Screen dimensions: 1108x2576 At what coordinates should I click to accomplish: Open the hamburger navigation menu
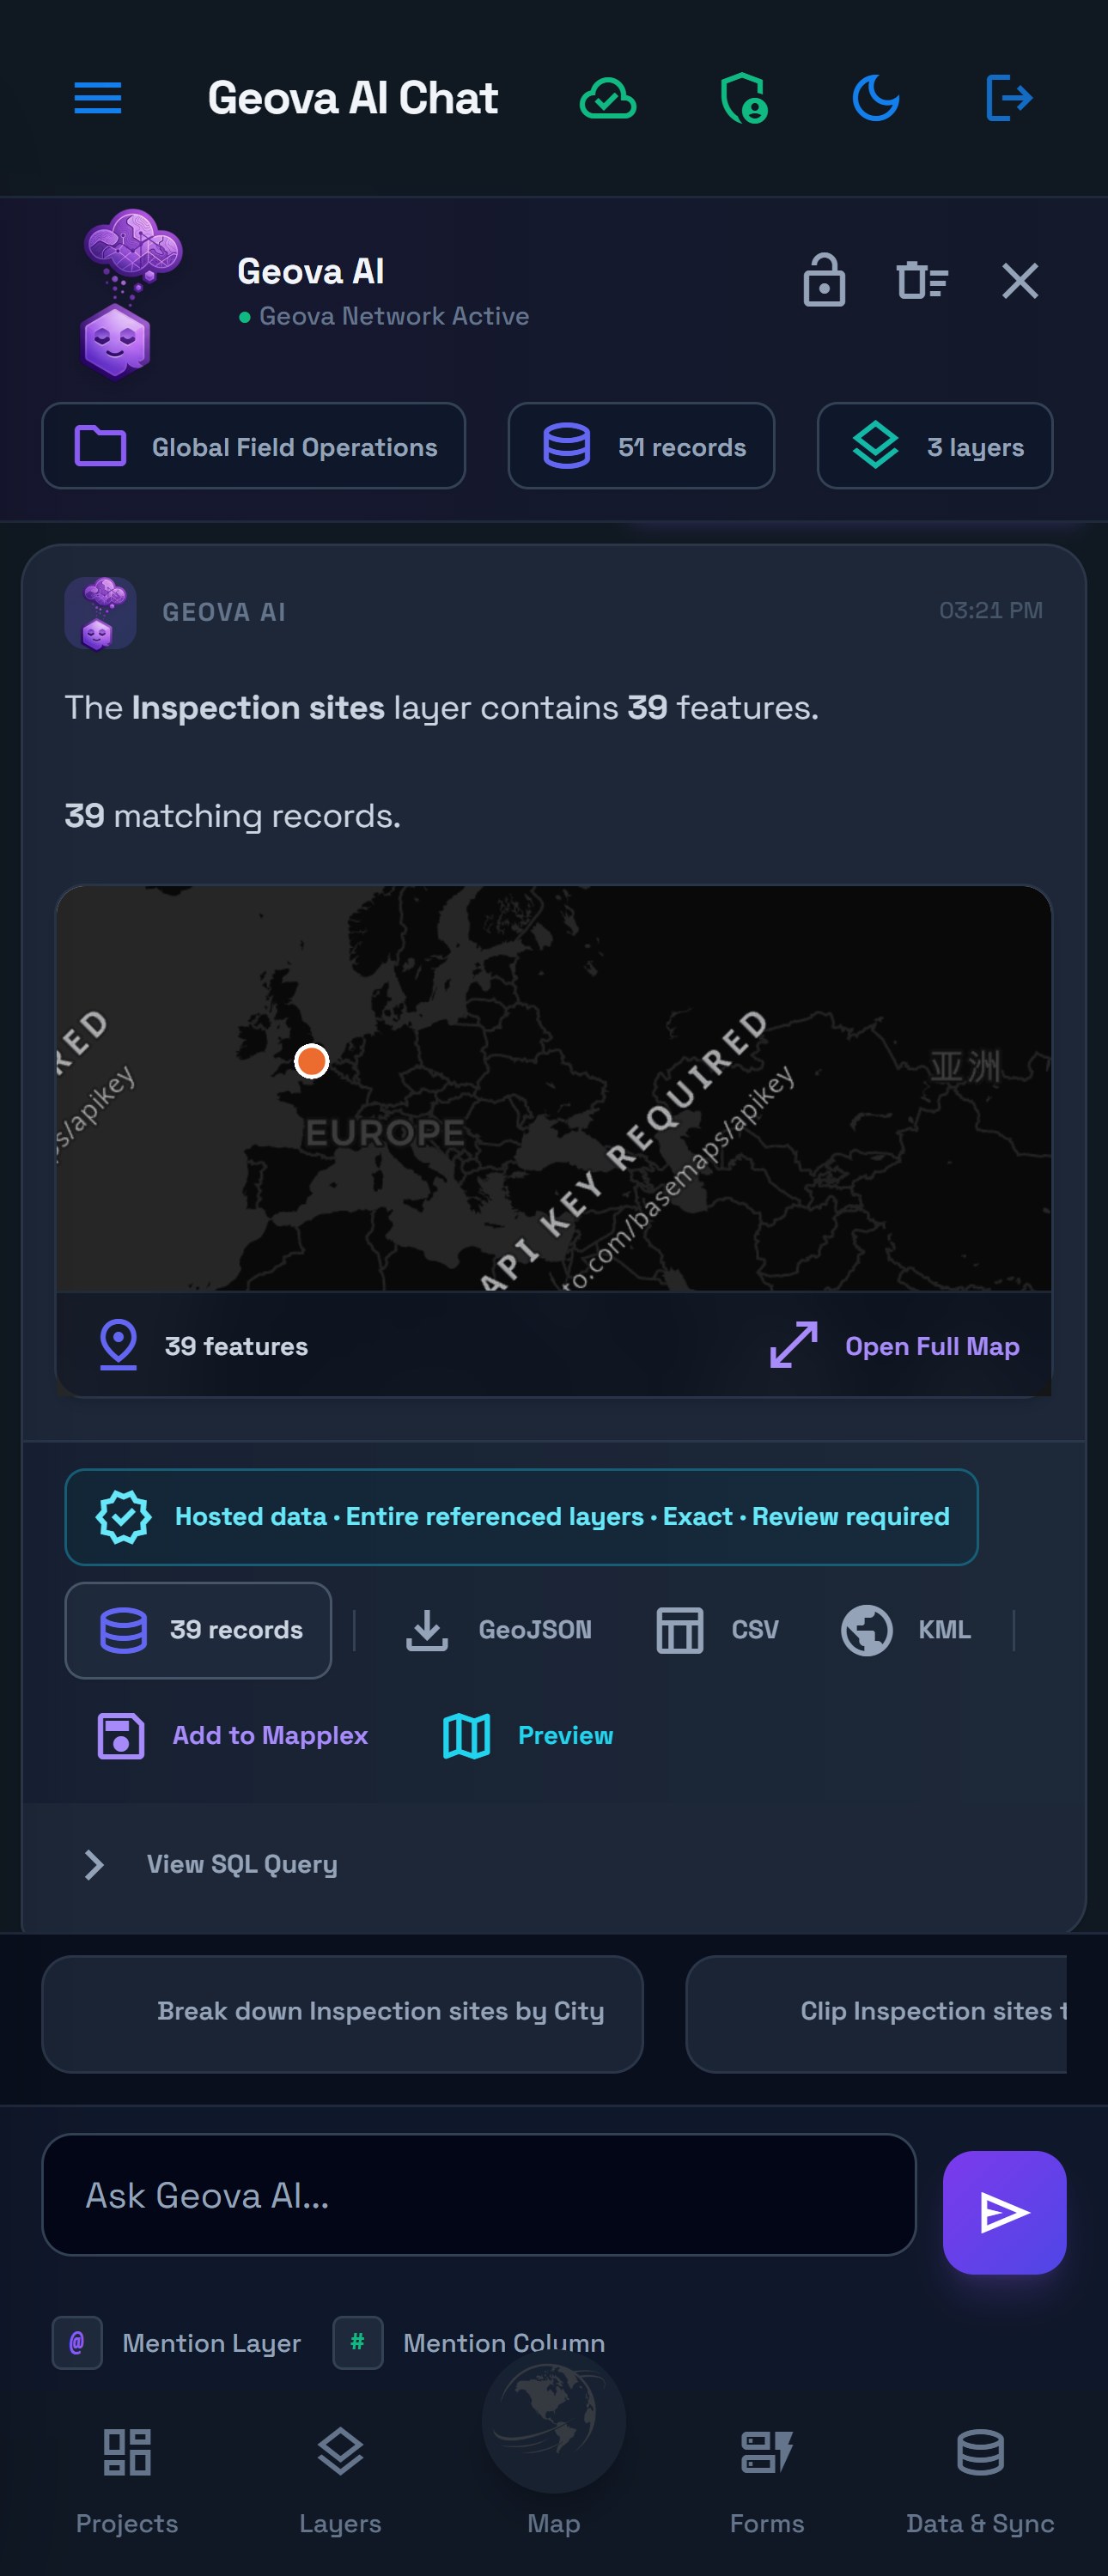coord(98,98)
